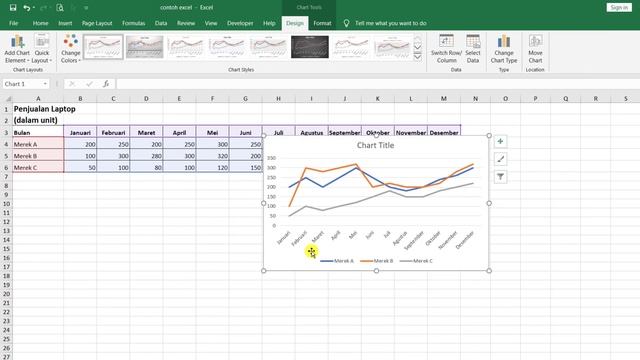Viewport: 640px width, 360px height.
Task: Switch to the Insert tab
Action: [x=65, y=23]
